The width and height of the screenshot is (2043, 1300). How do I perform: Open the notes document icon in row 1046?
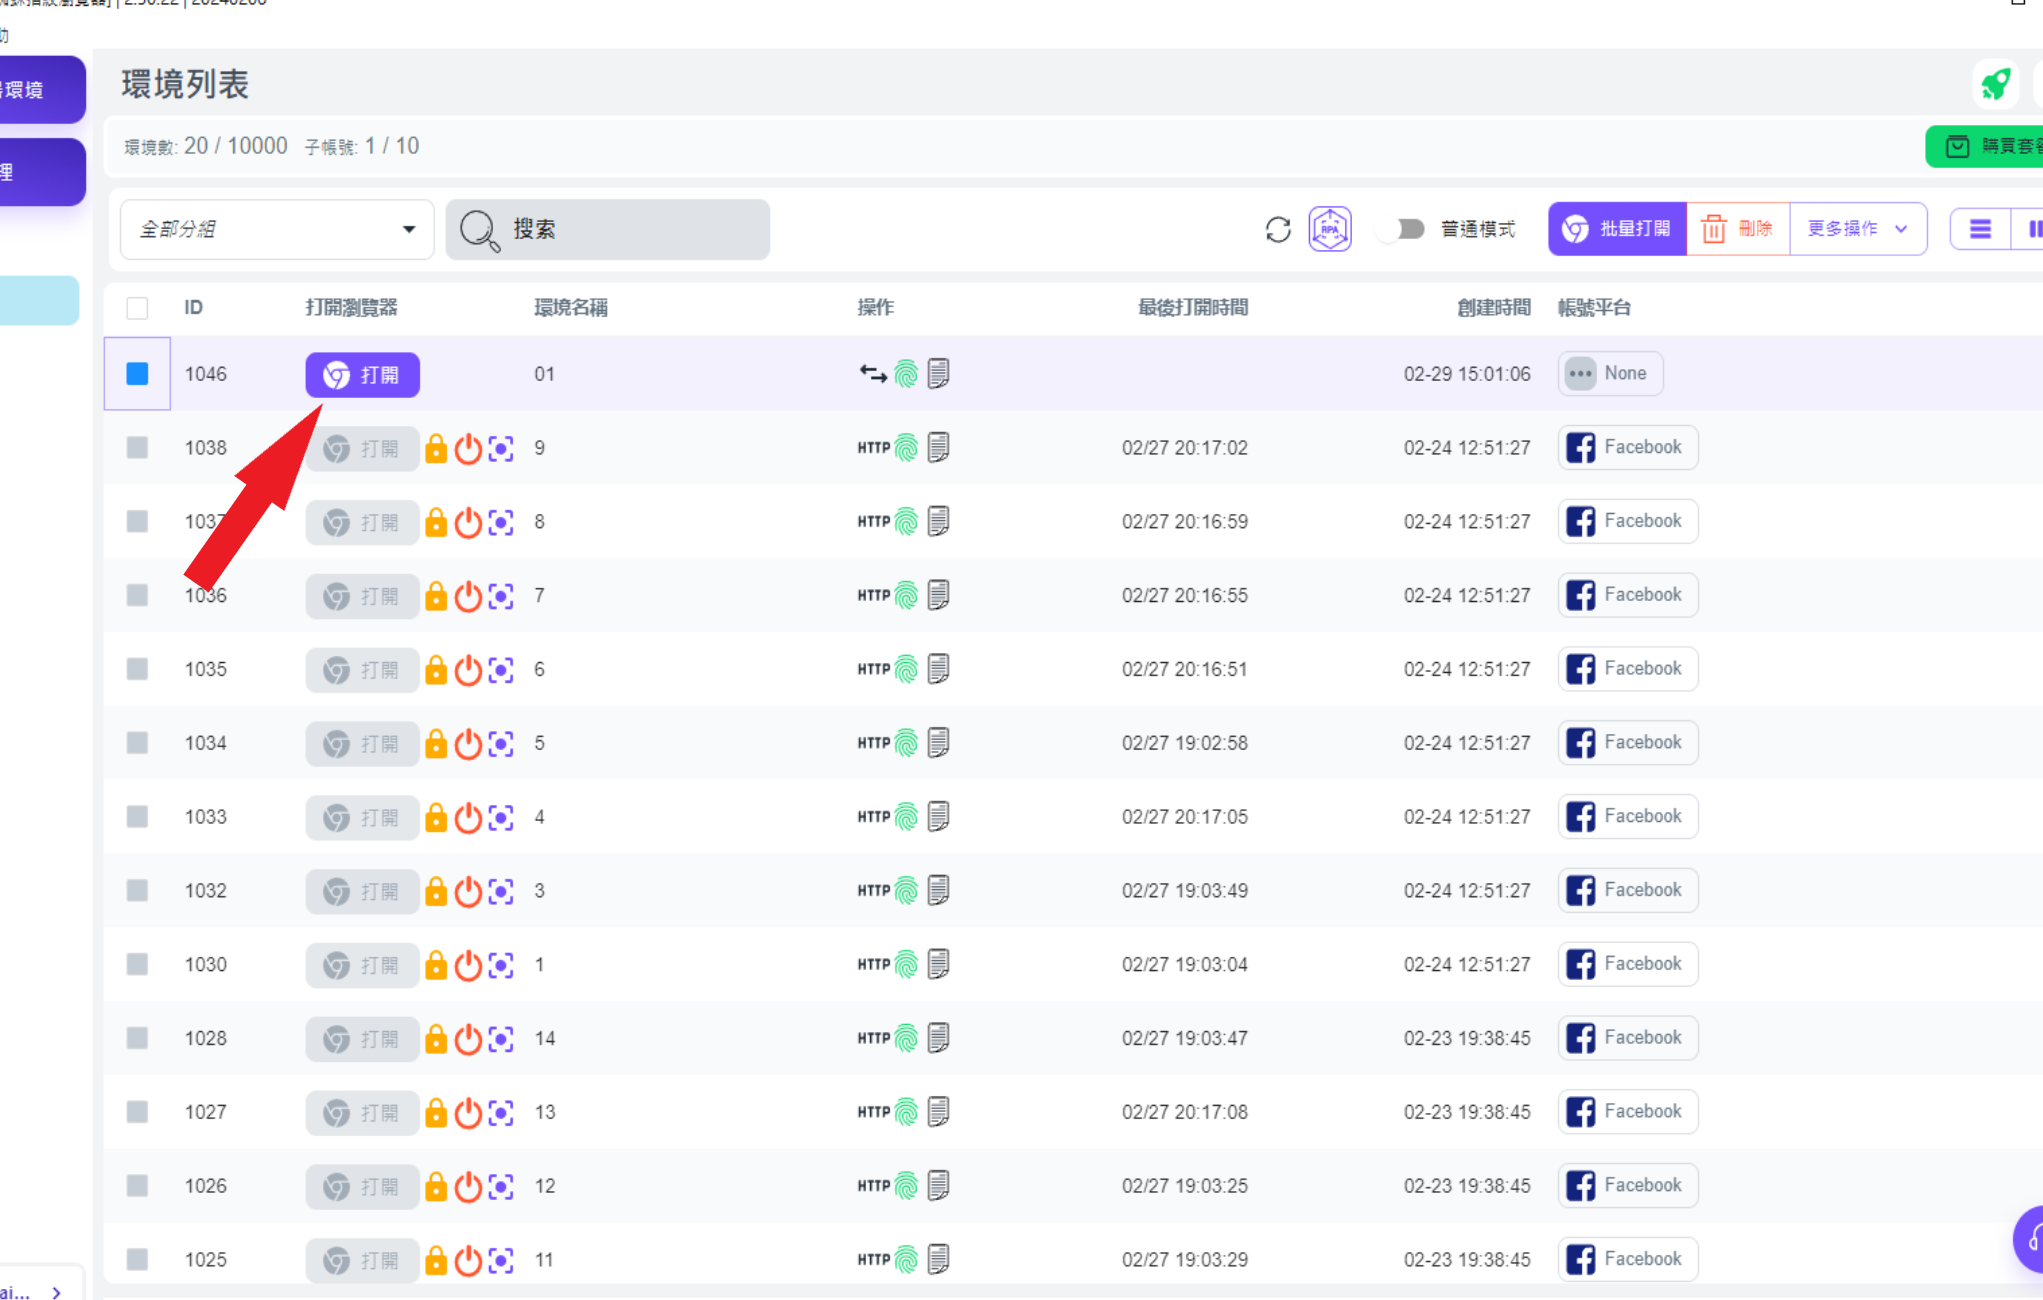tap(938, 373)
